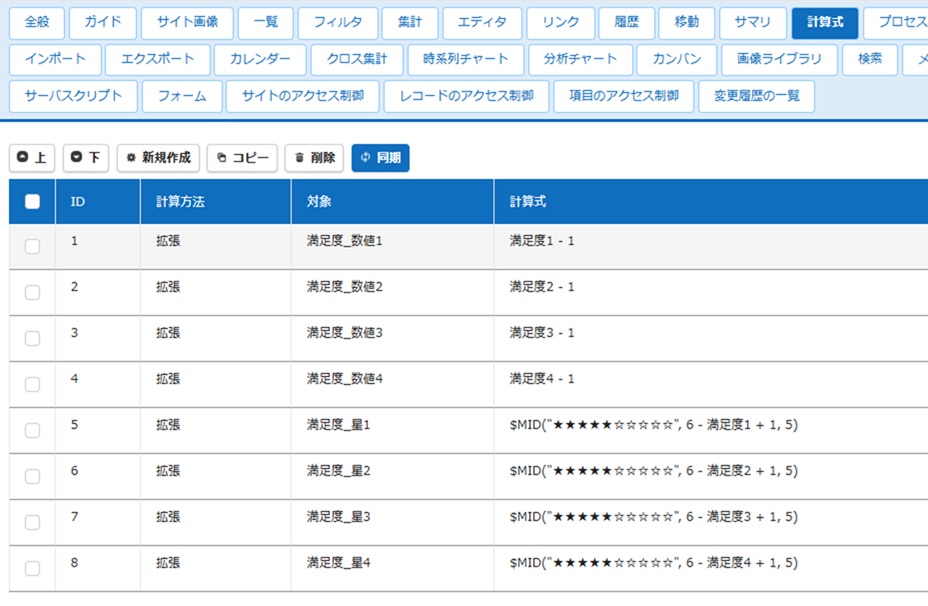Screen dimensions: 928x606
Task: Click the move up (上) button
Action: pyautogui.click(x=32, y=158)
